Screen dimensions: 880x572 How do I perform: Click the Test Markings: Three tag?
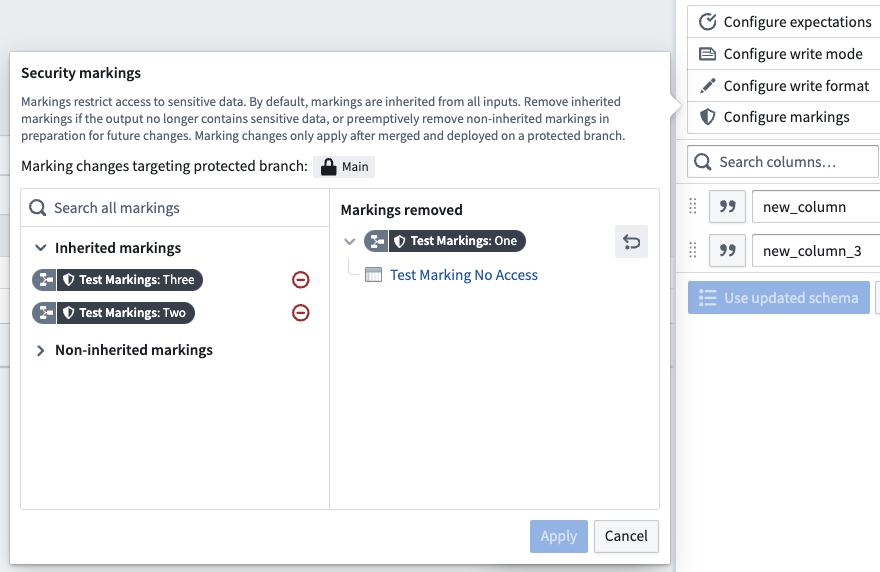click(x=117, y=280)
